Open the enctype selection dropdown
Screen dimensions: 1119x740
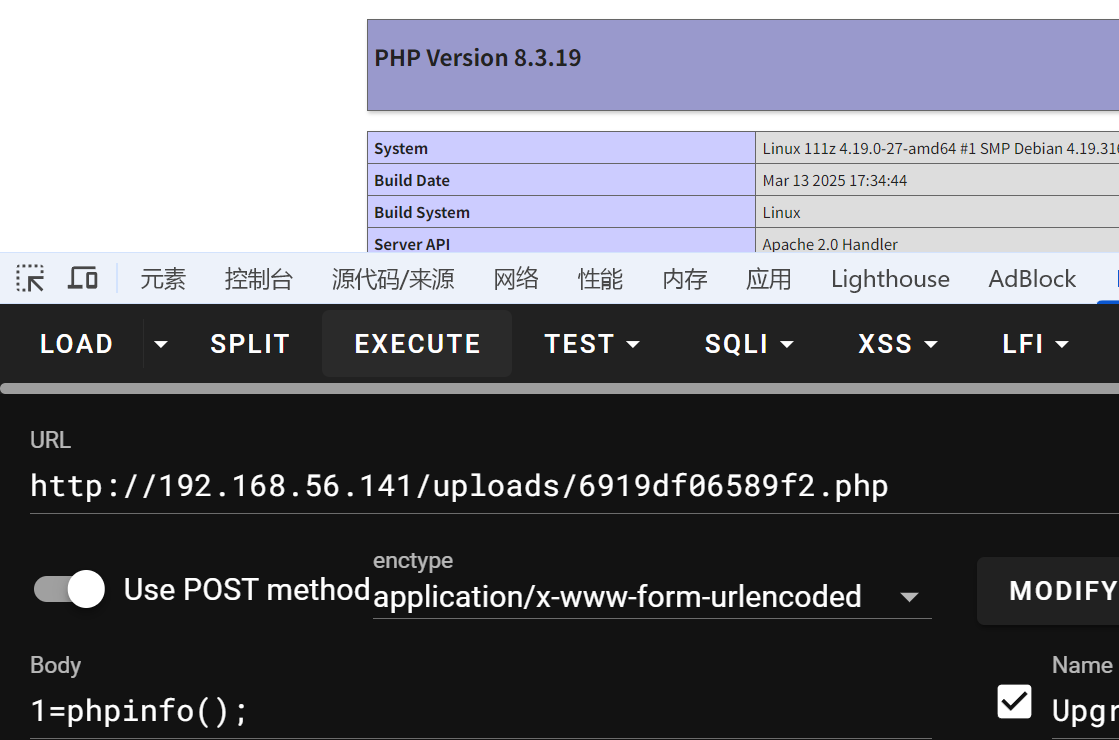[x=651, y=597]
